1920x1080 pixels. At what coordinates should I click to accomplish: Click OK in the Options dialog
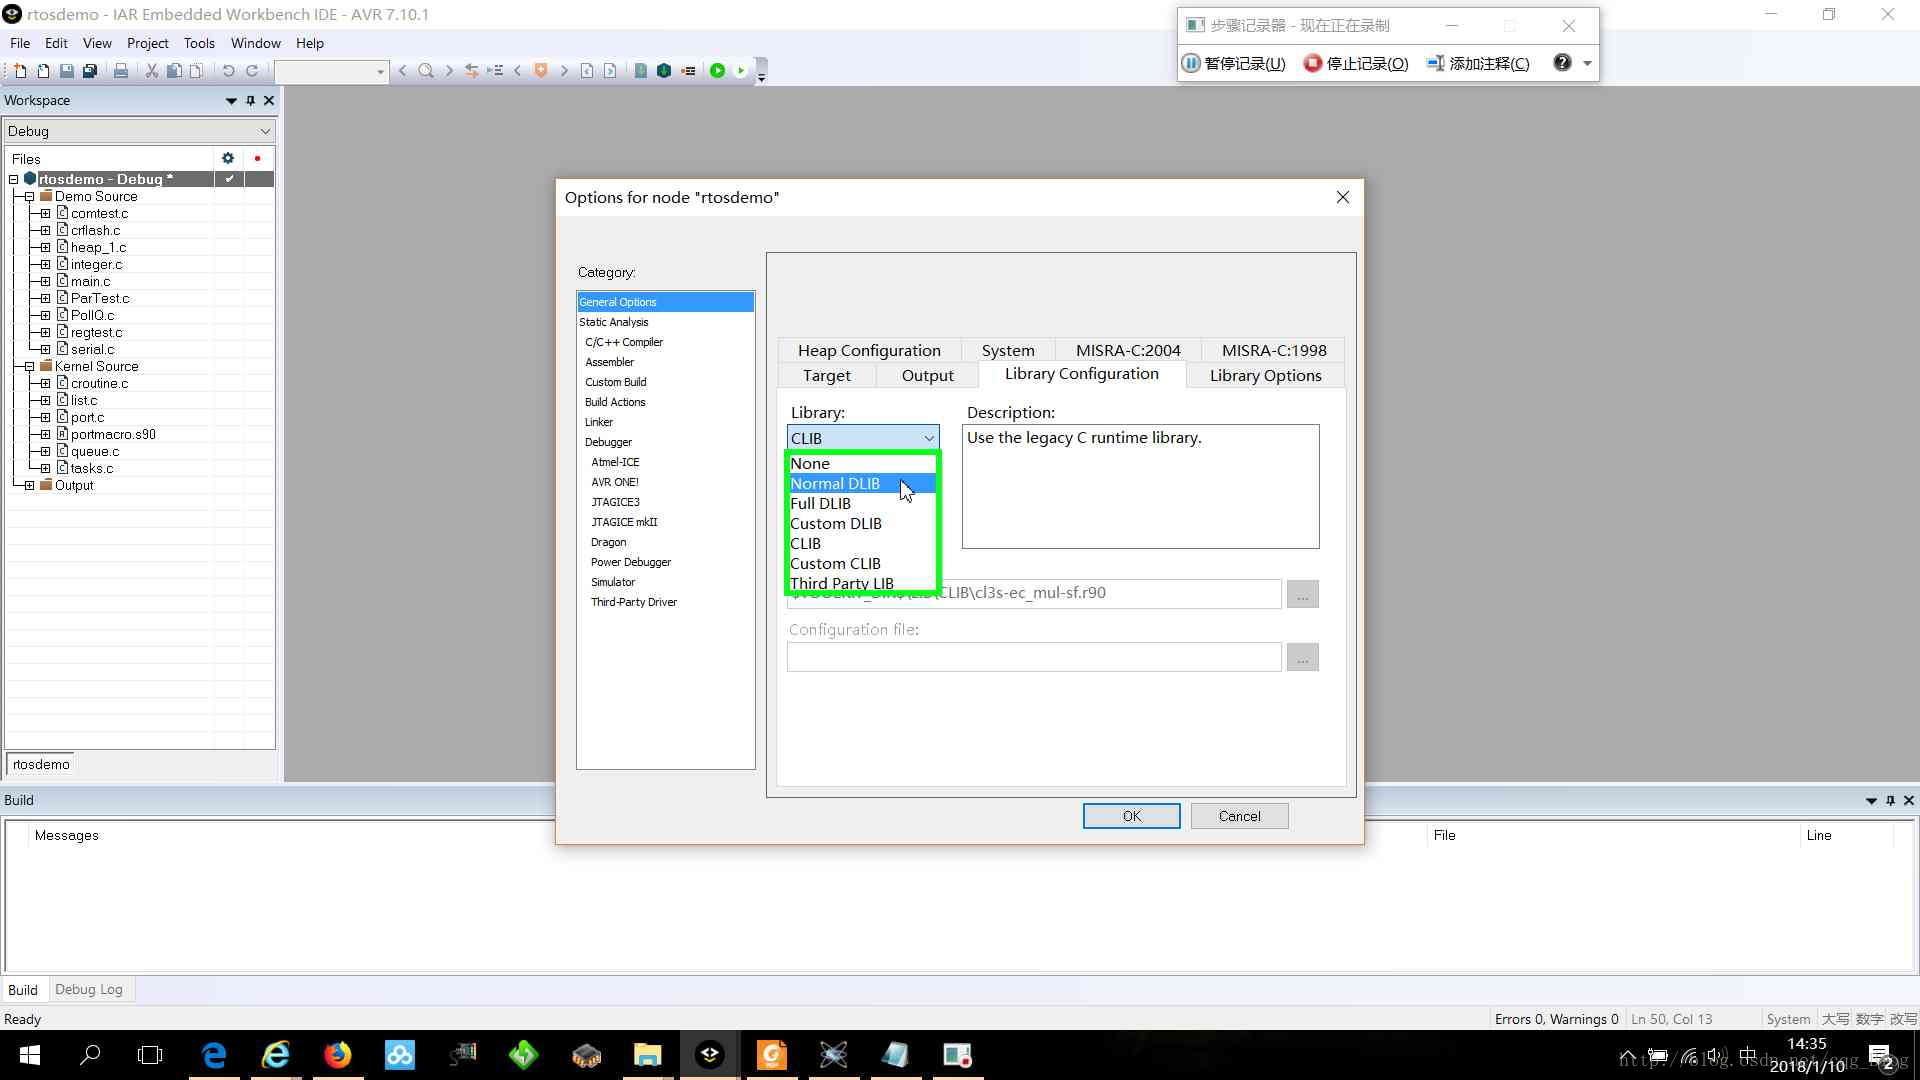[1131, 816]
